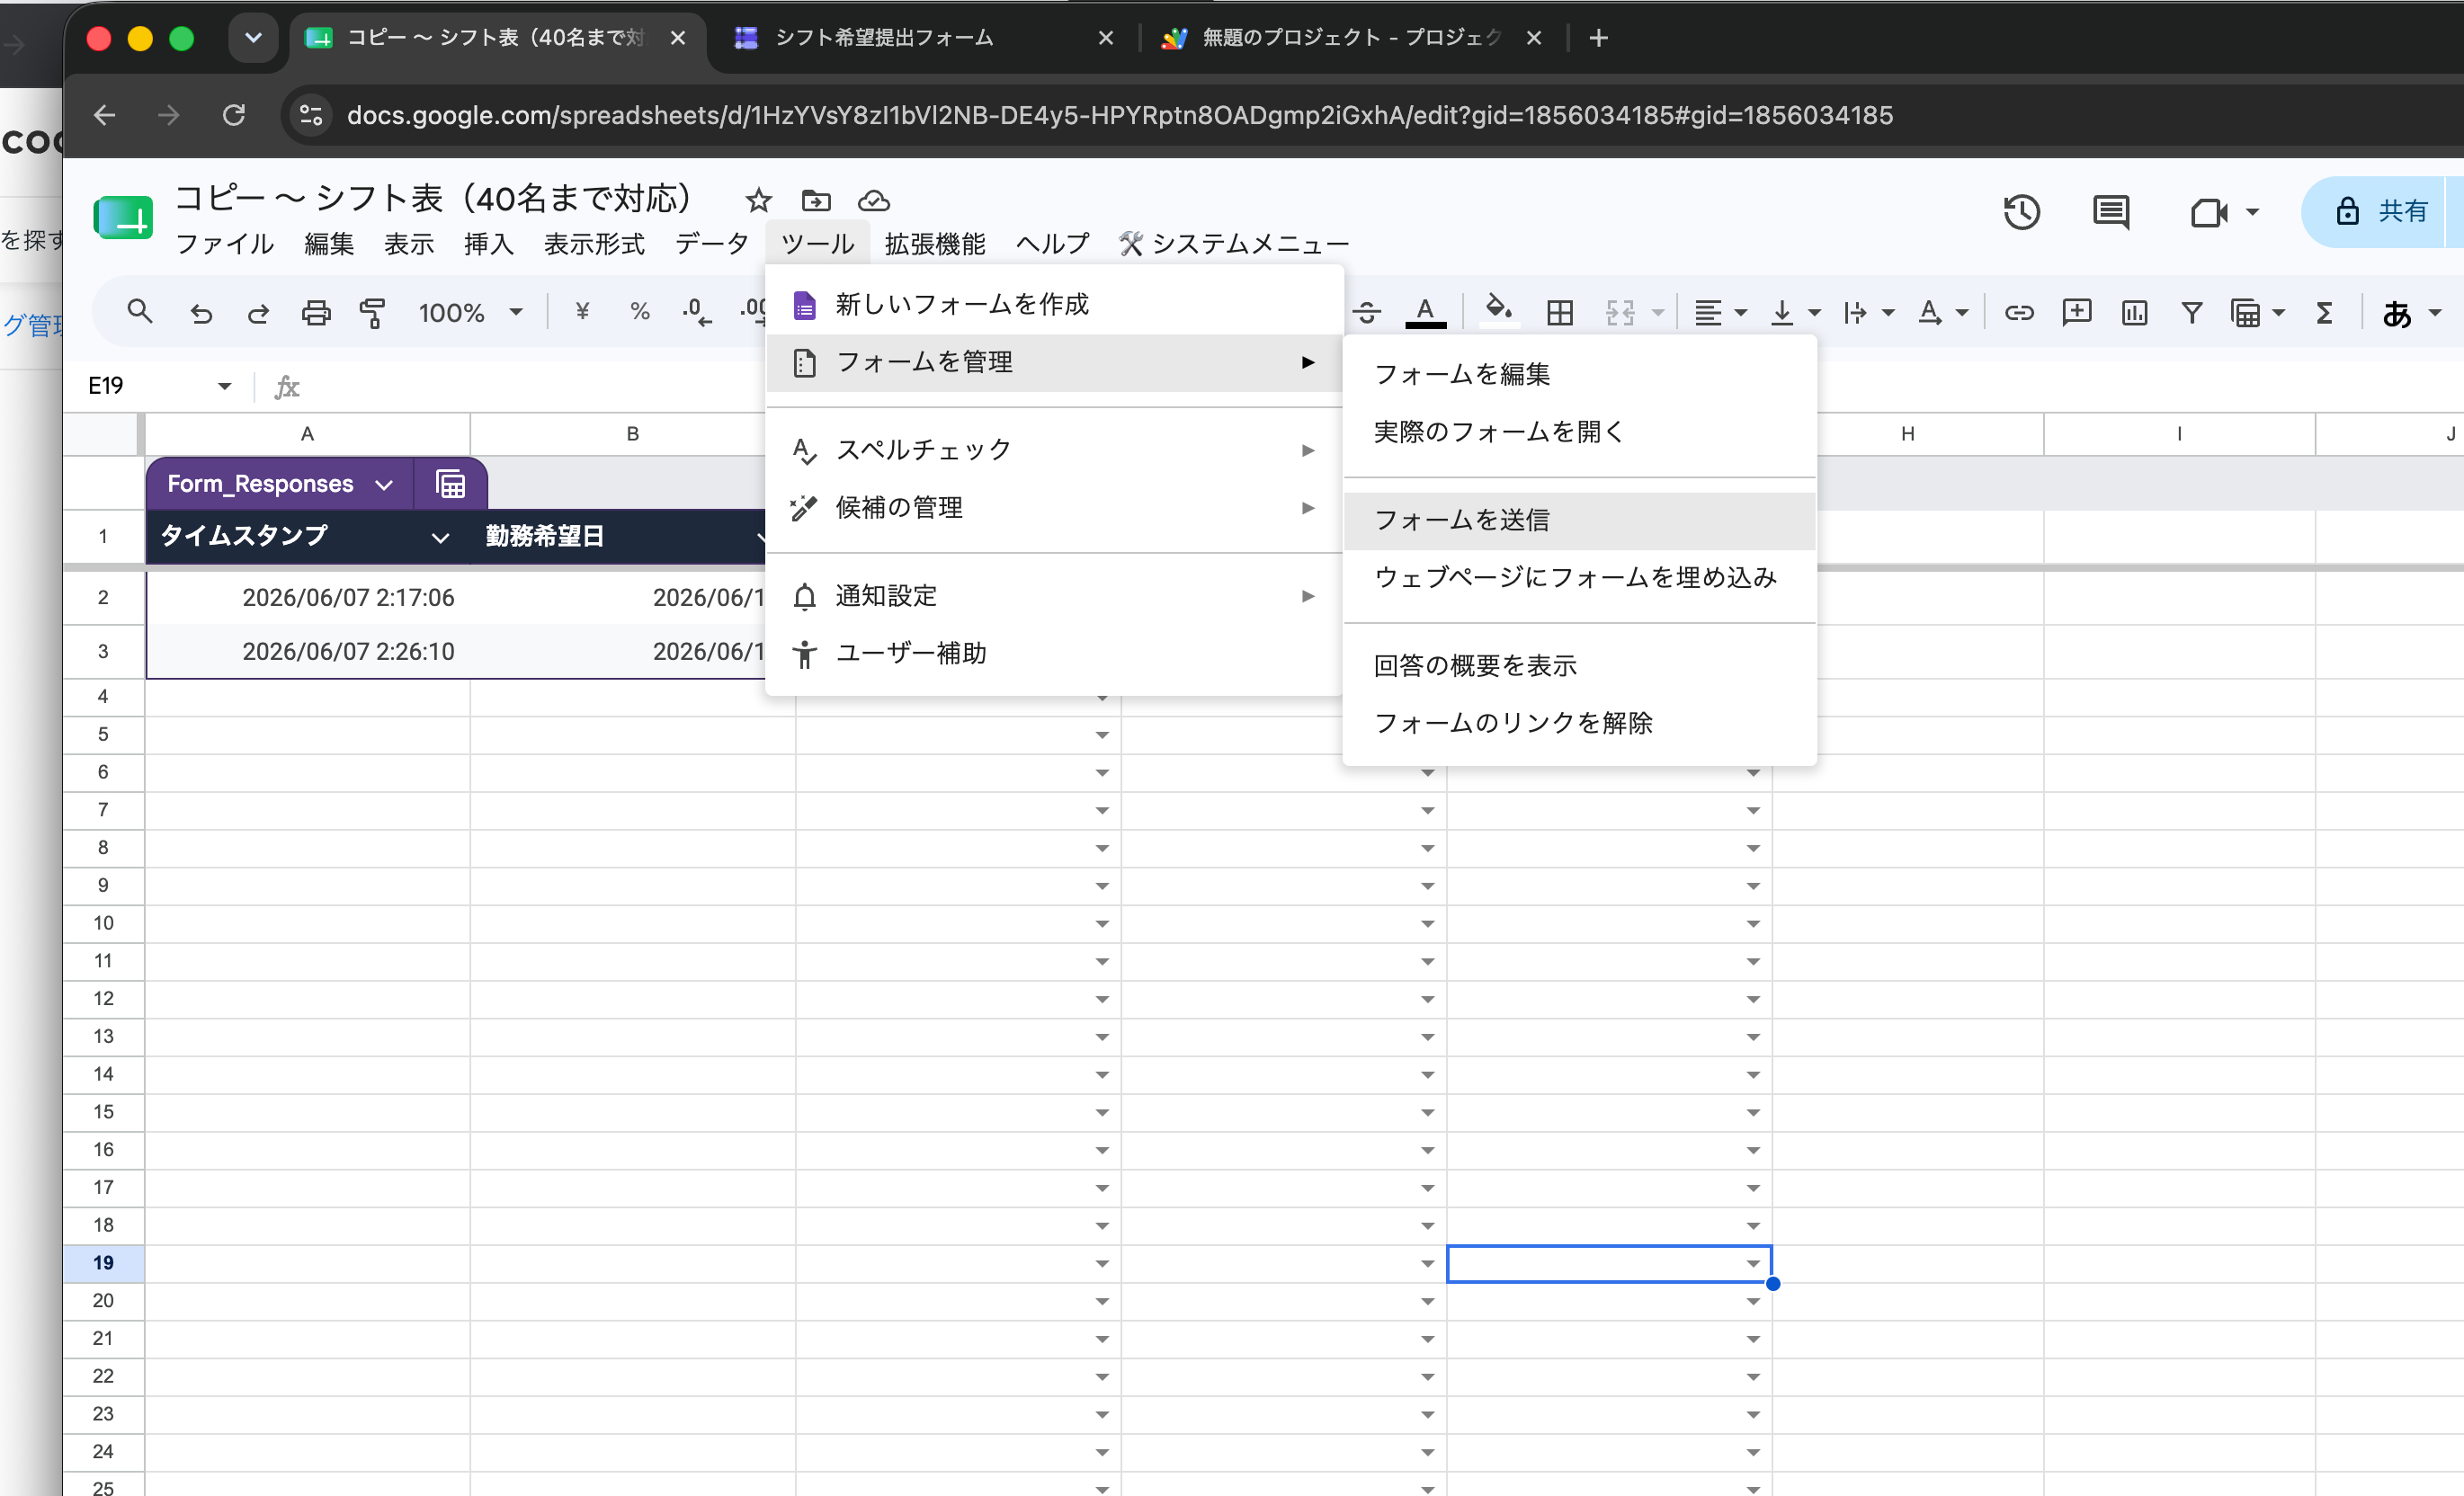Star the spreadsheet document
This screenshot has height=1496, width=2464.
(x=758, y=200)
